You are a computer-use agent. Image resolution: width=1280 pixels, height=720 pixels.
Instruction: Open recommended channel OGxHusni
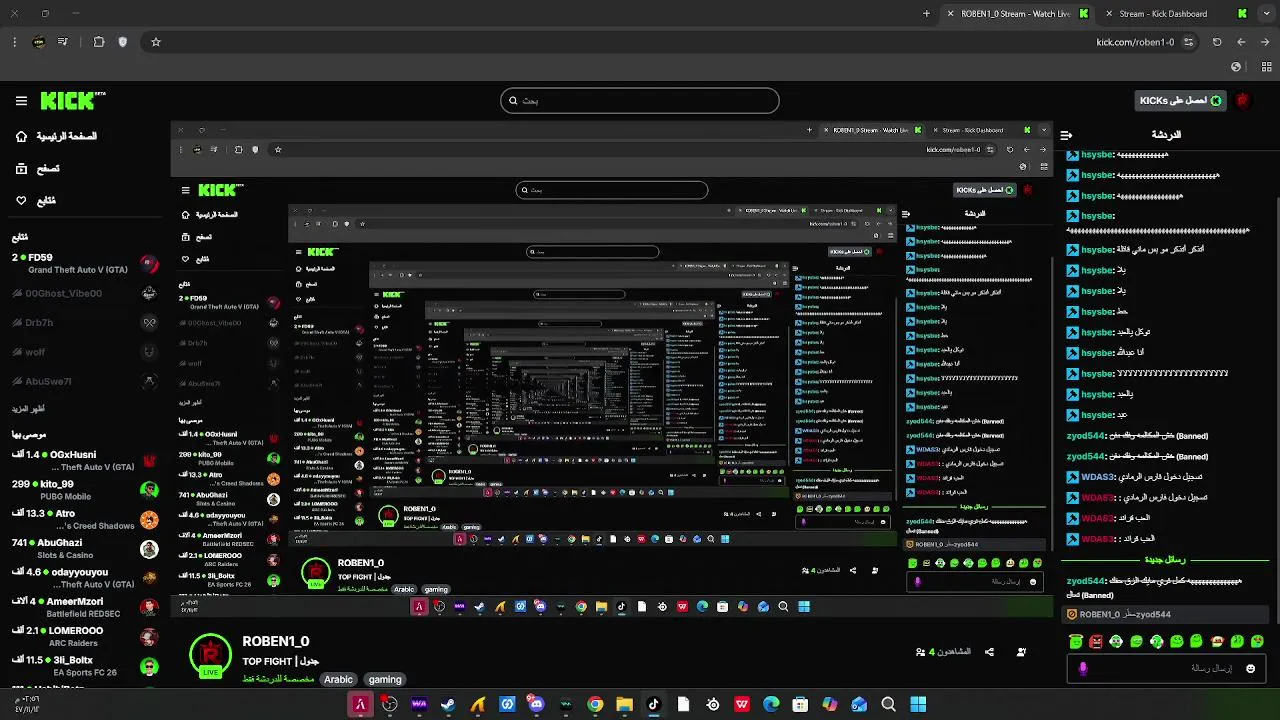(85, 461)
